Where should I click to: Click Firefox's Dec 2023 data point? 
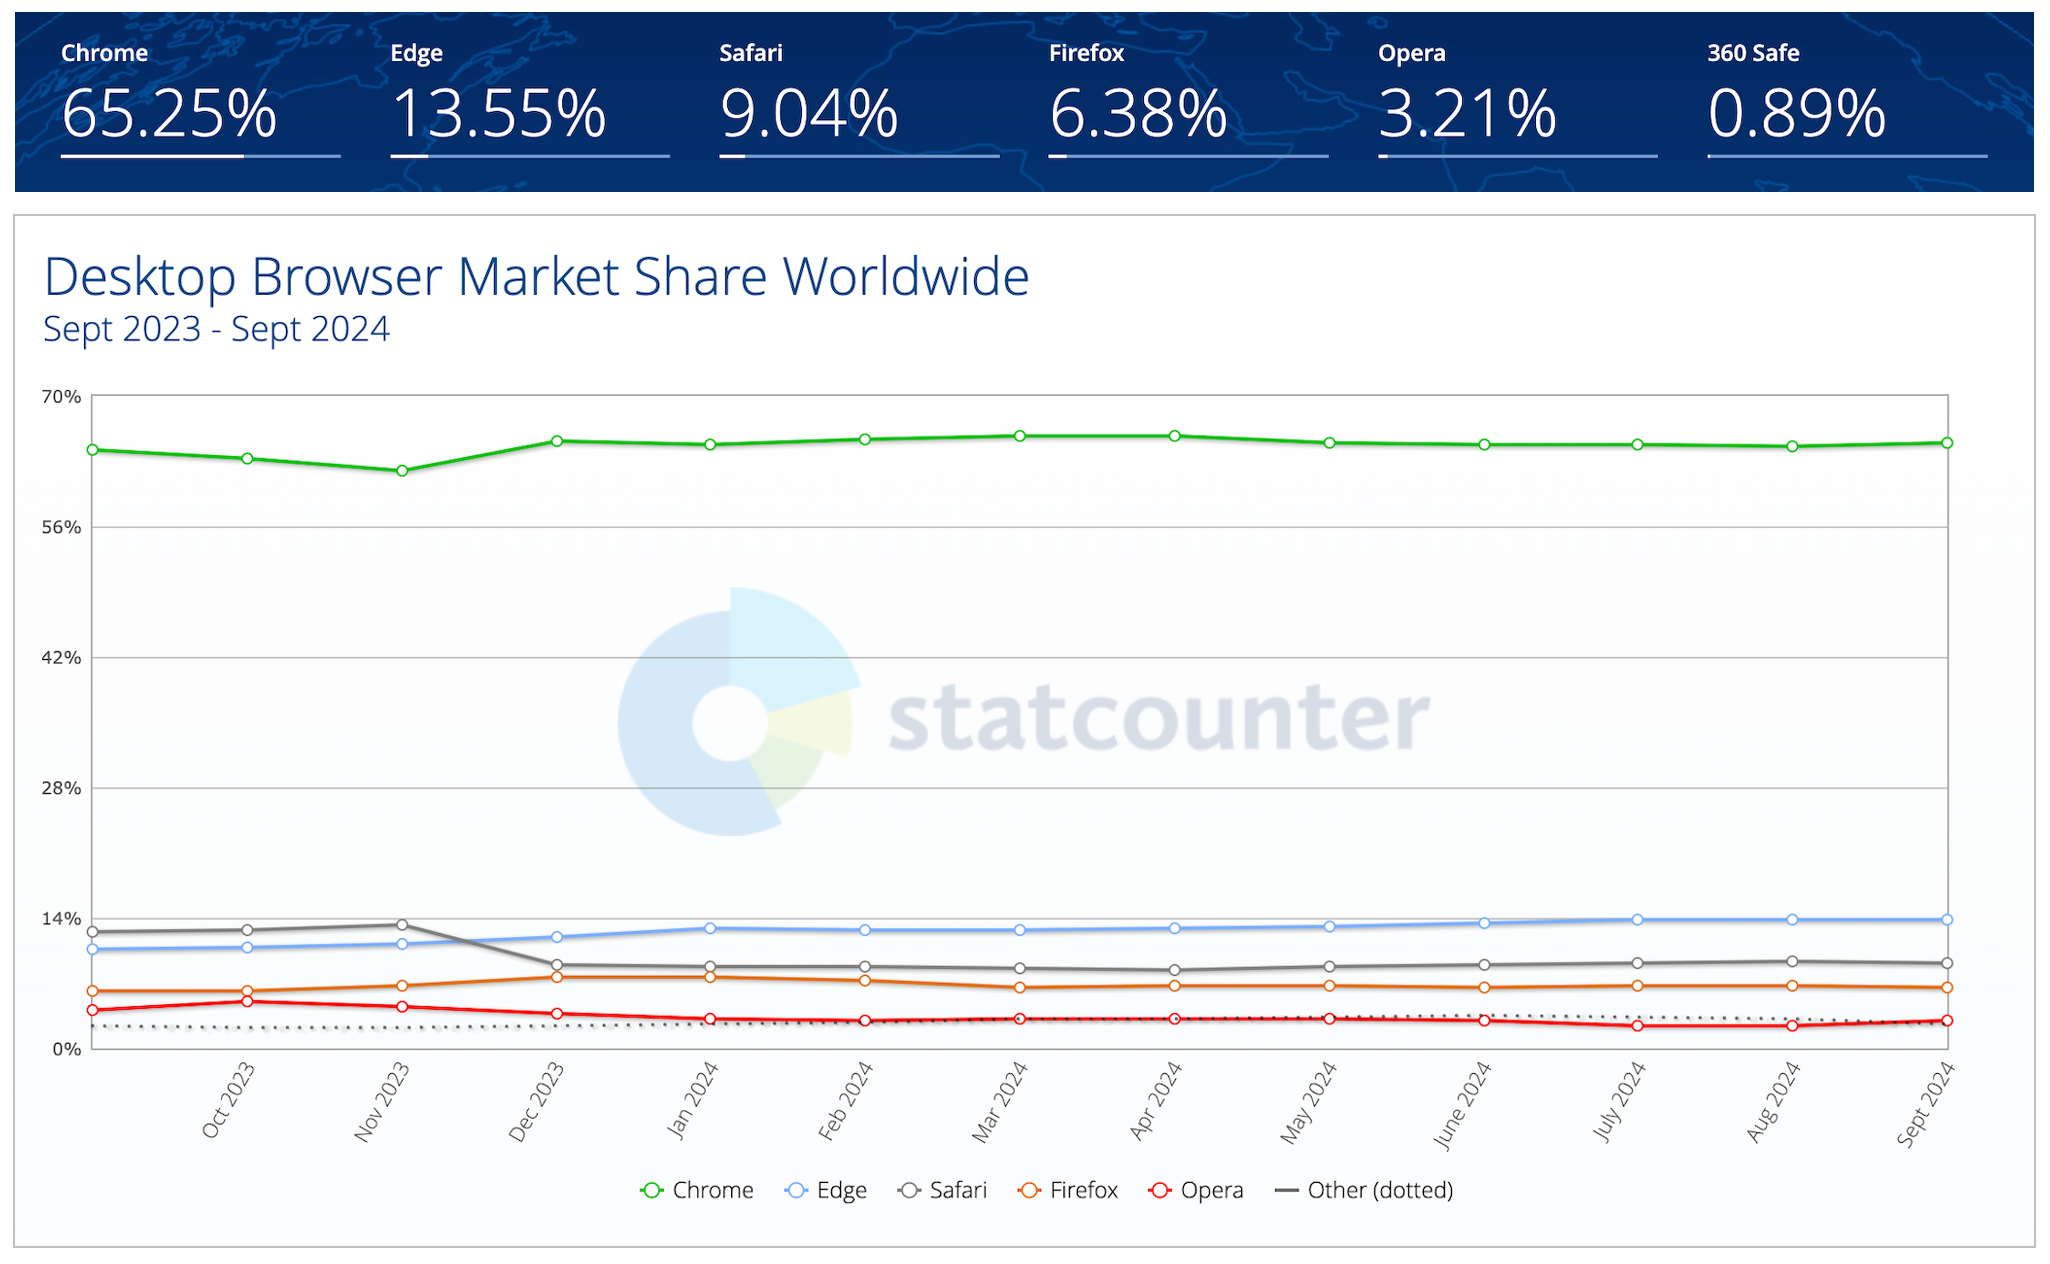click(x=557, y=977)
